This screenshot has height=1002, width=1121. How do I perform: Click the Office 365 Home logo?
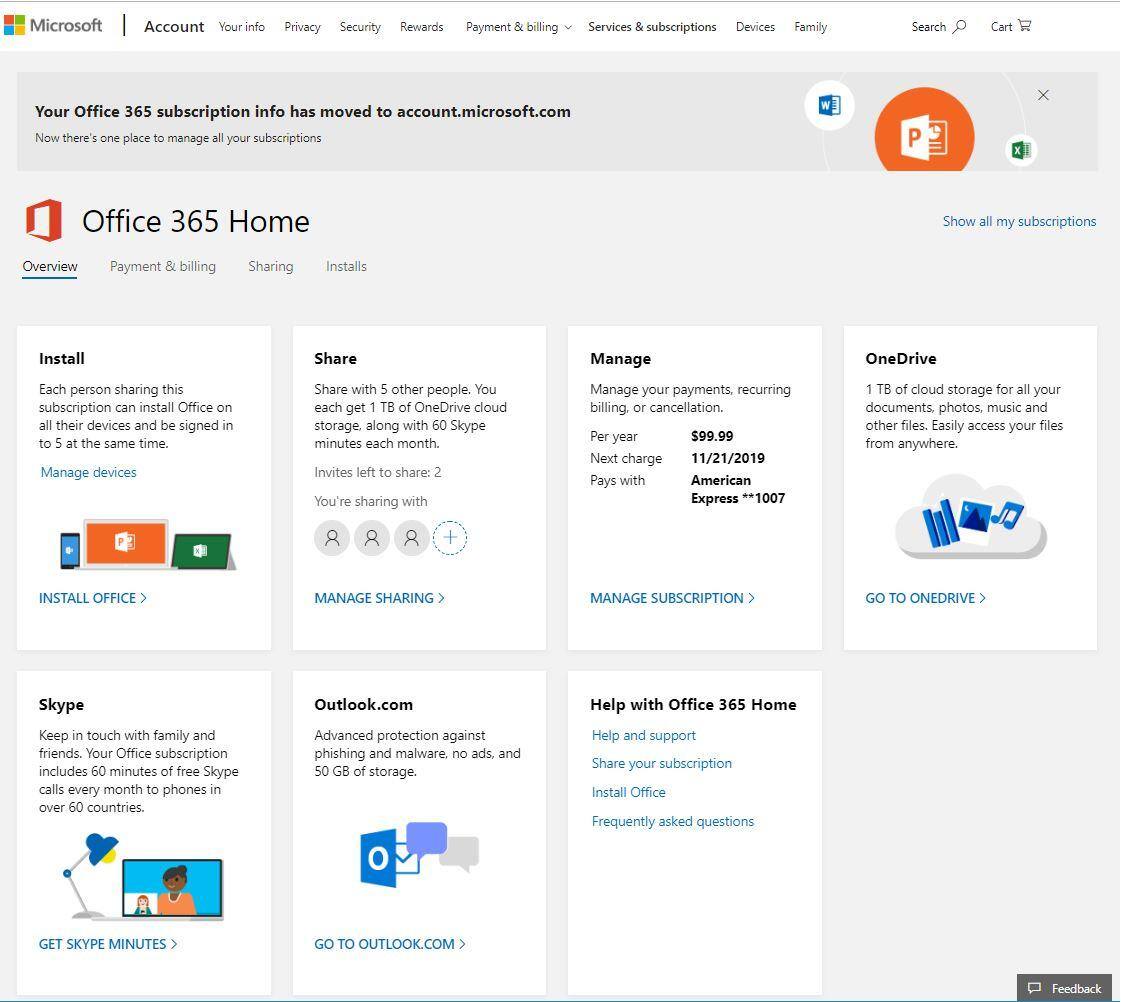pos(44,220)
